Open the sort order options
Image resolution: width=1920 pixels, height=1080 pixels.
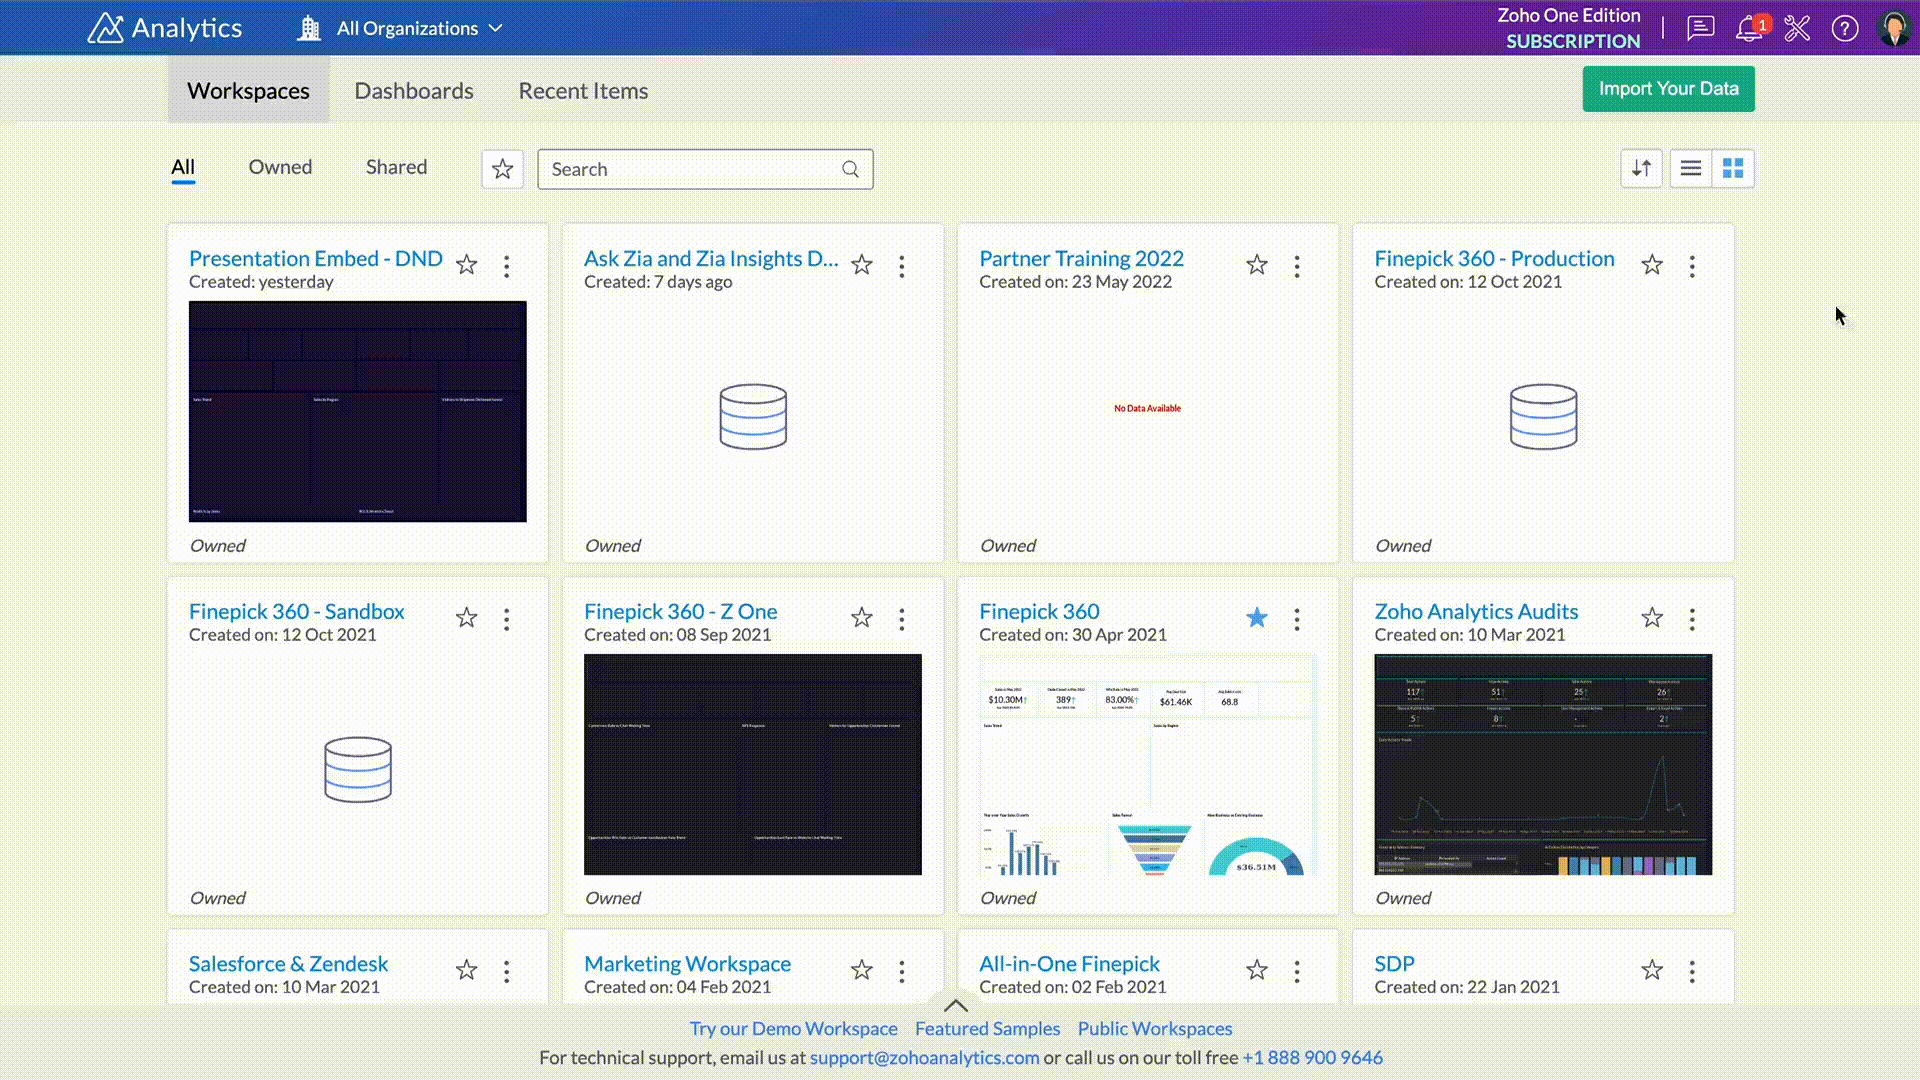[1641, 168]
